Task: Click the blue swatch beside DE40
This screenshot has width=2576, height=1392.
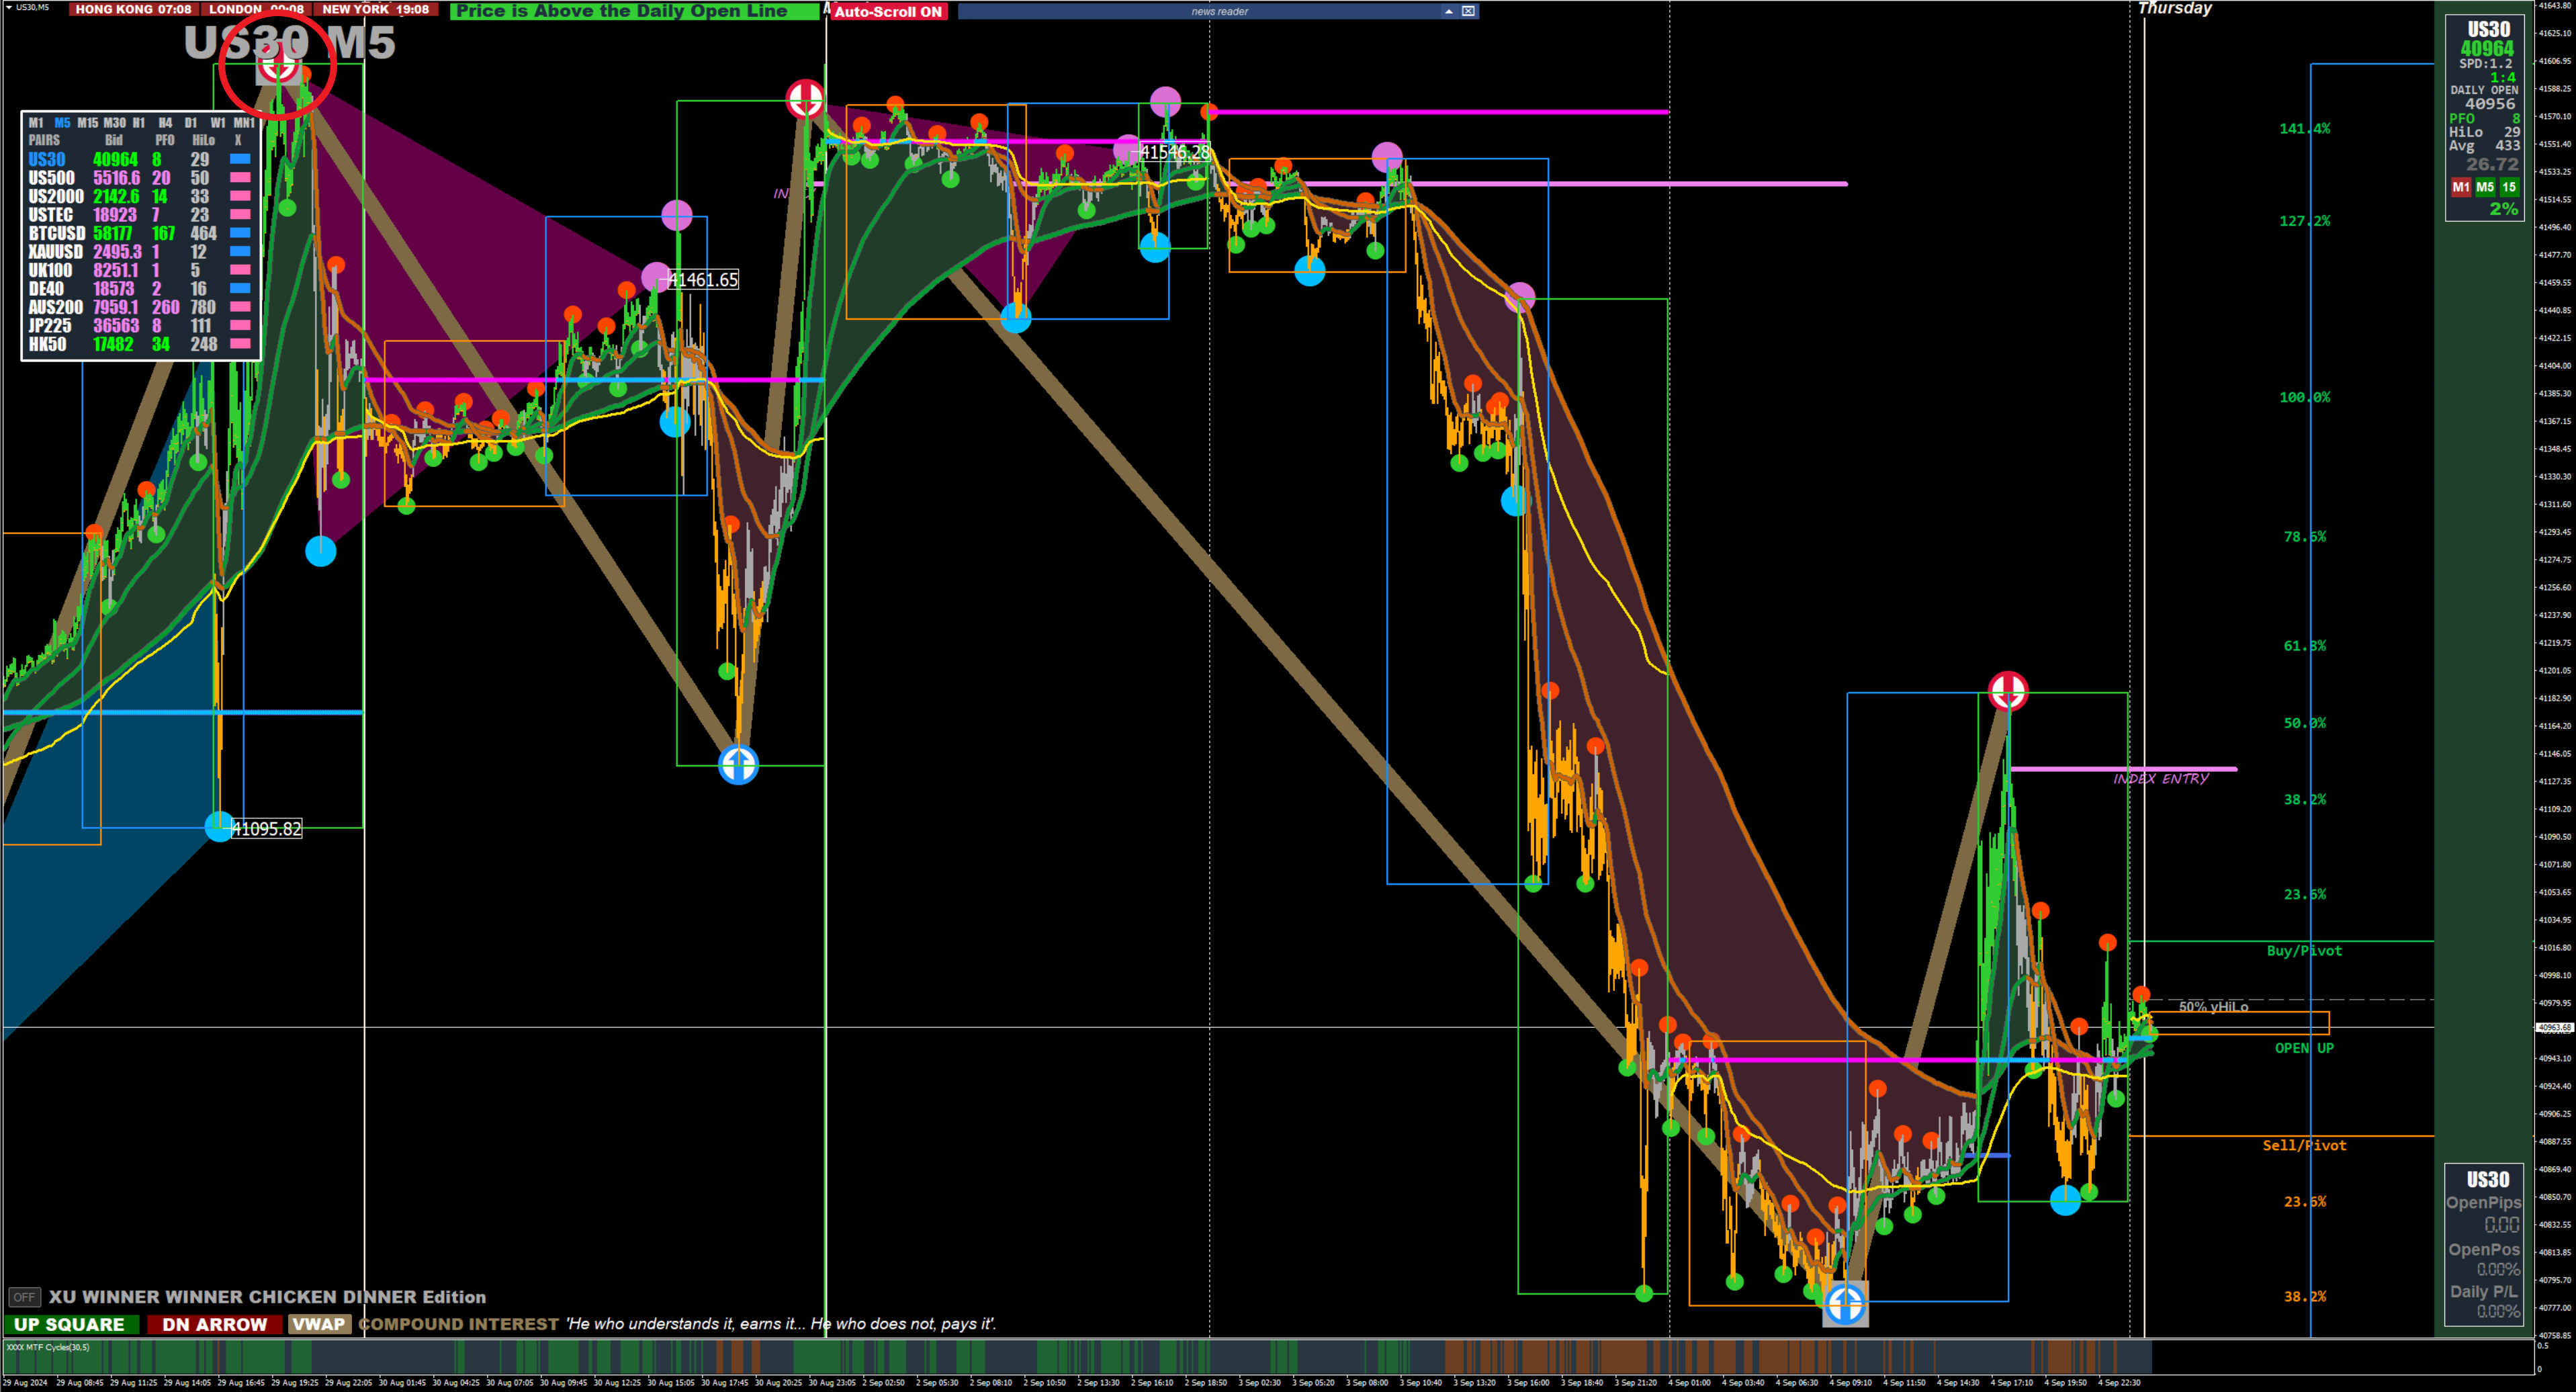Action: pos(240,289)
